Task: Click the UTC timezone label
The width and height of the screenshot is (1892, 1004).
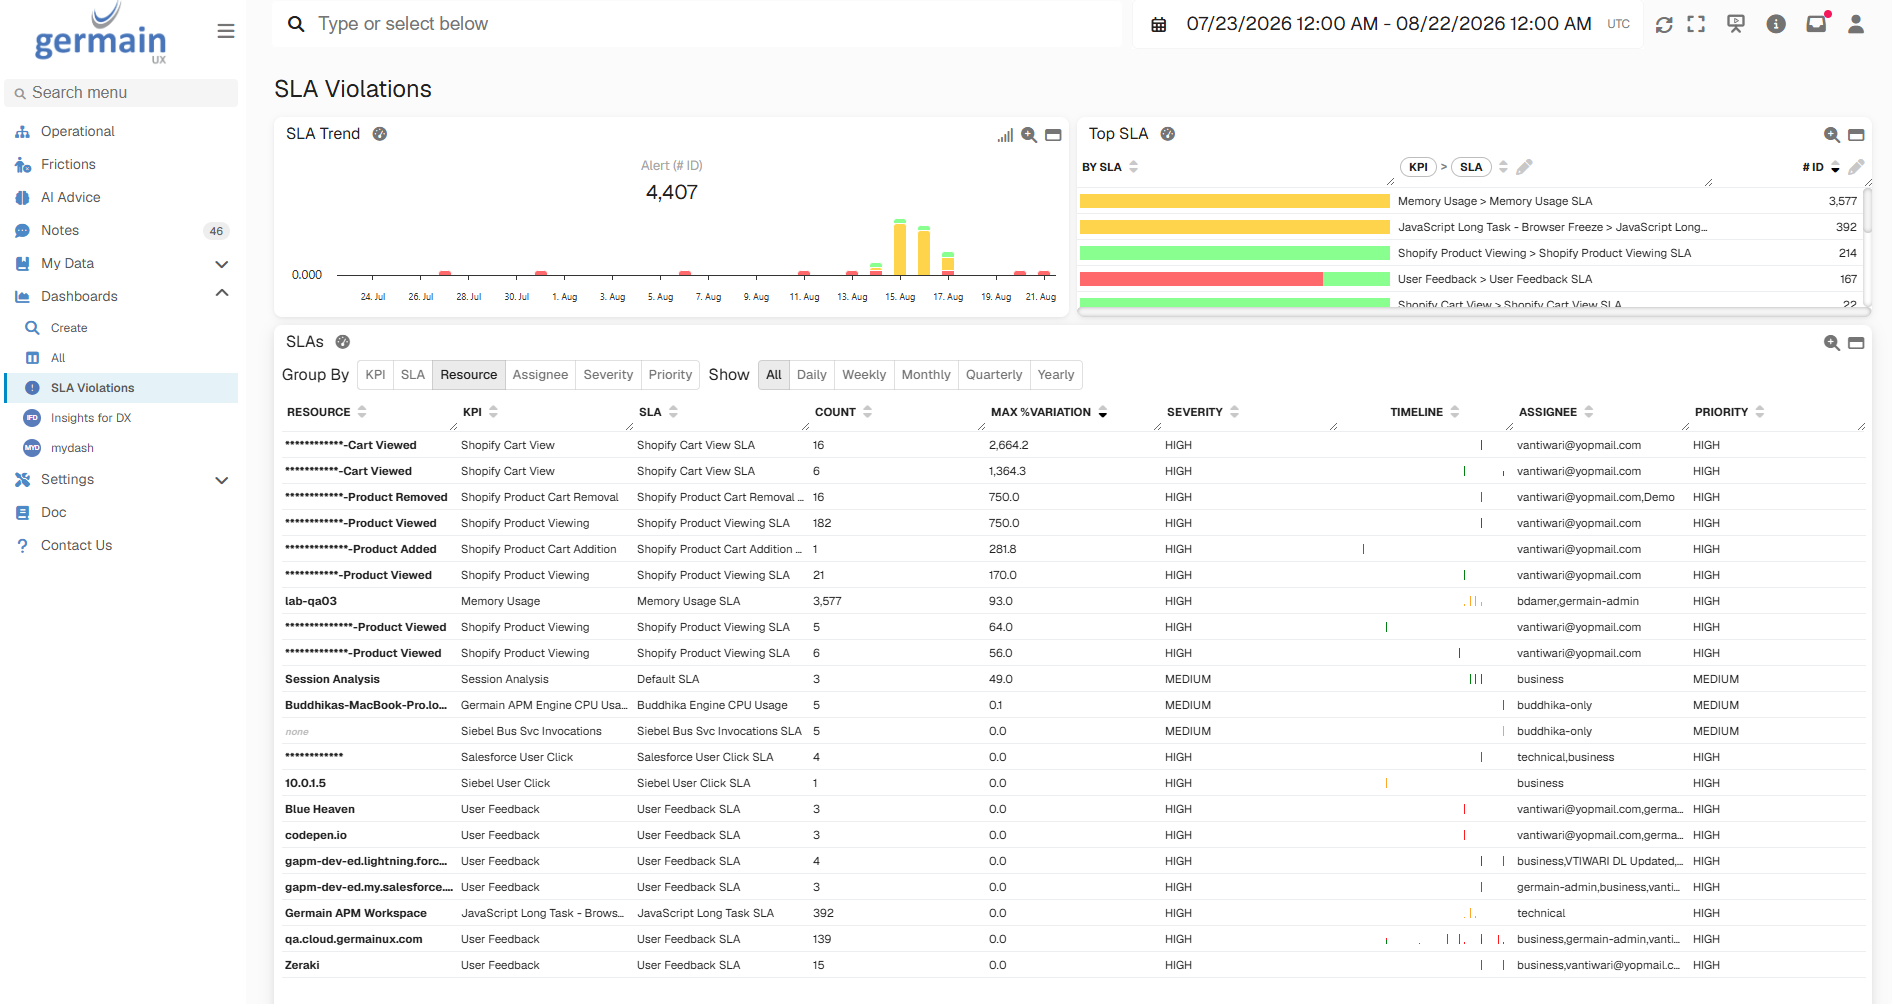Action: 1619,24
